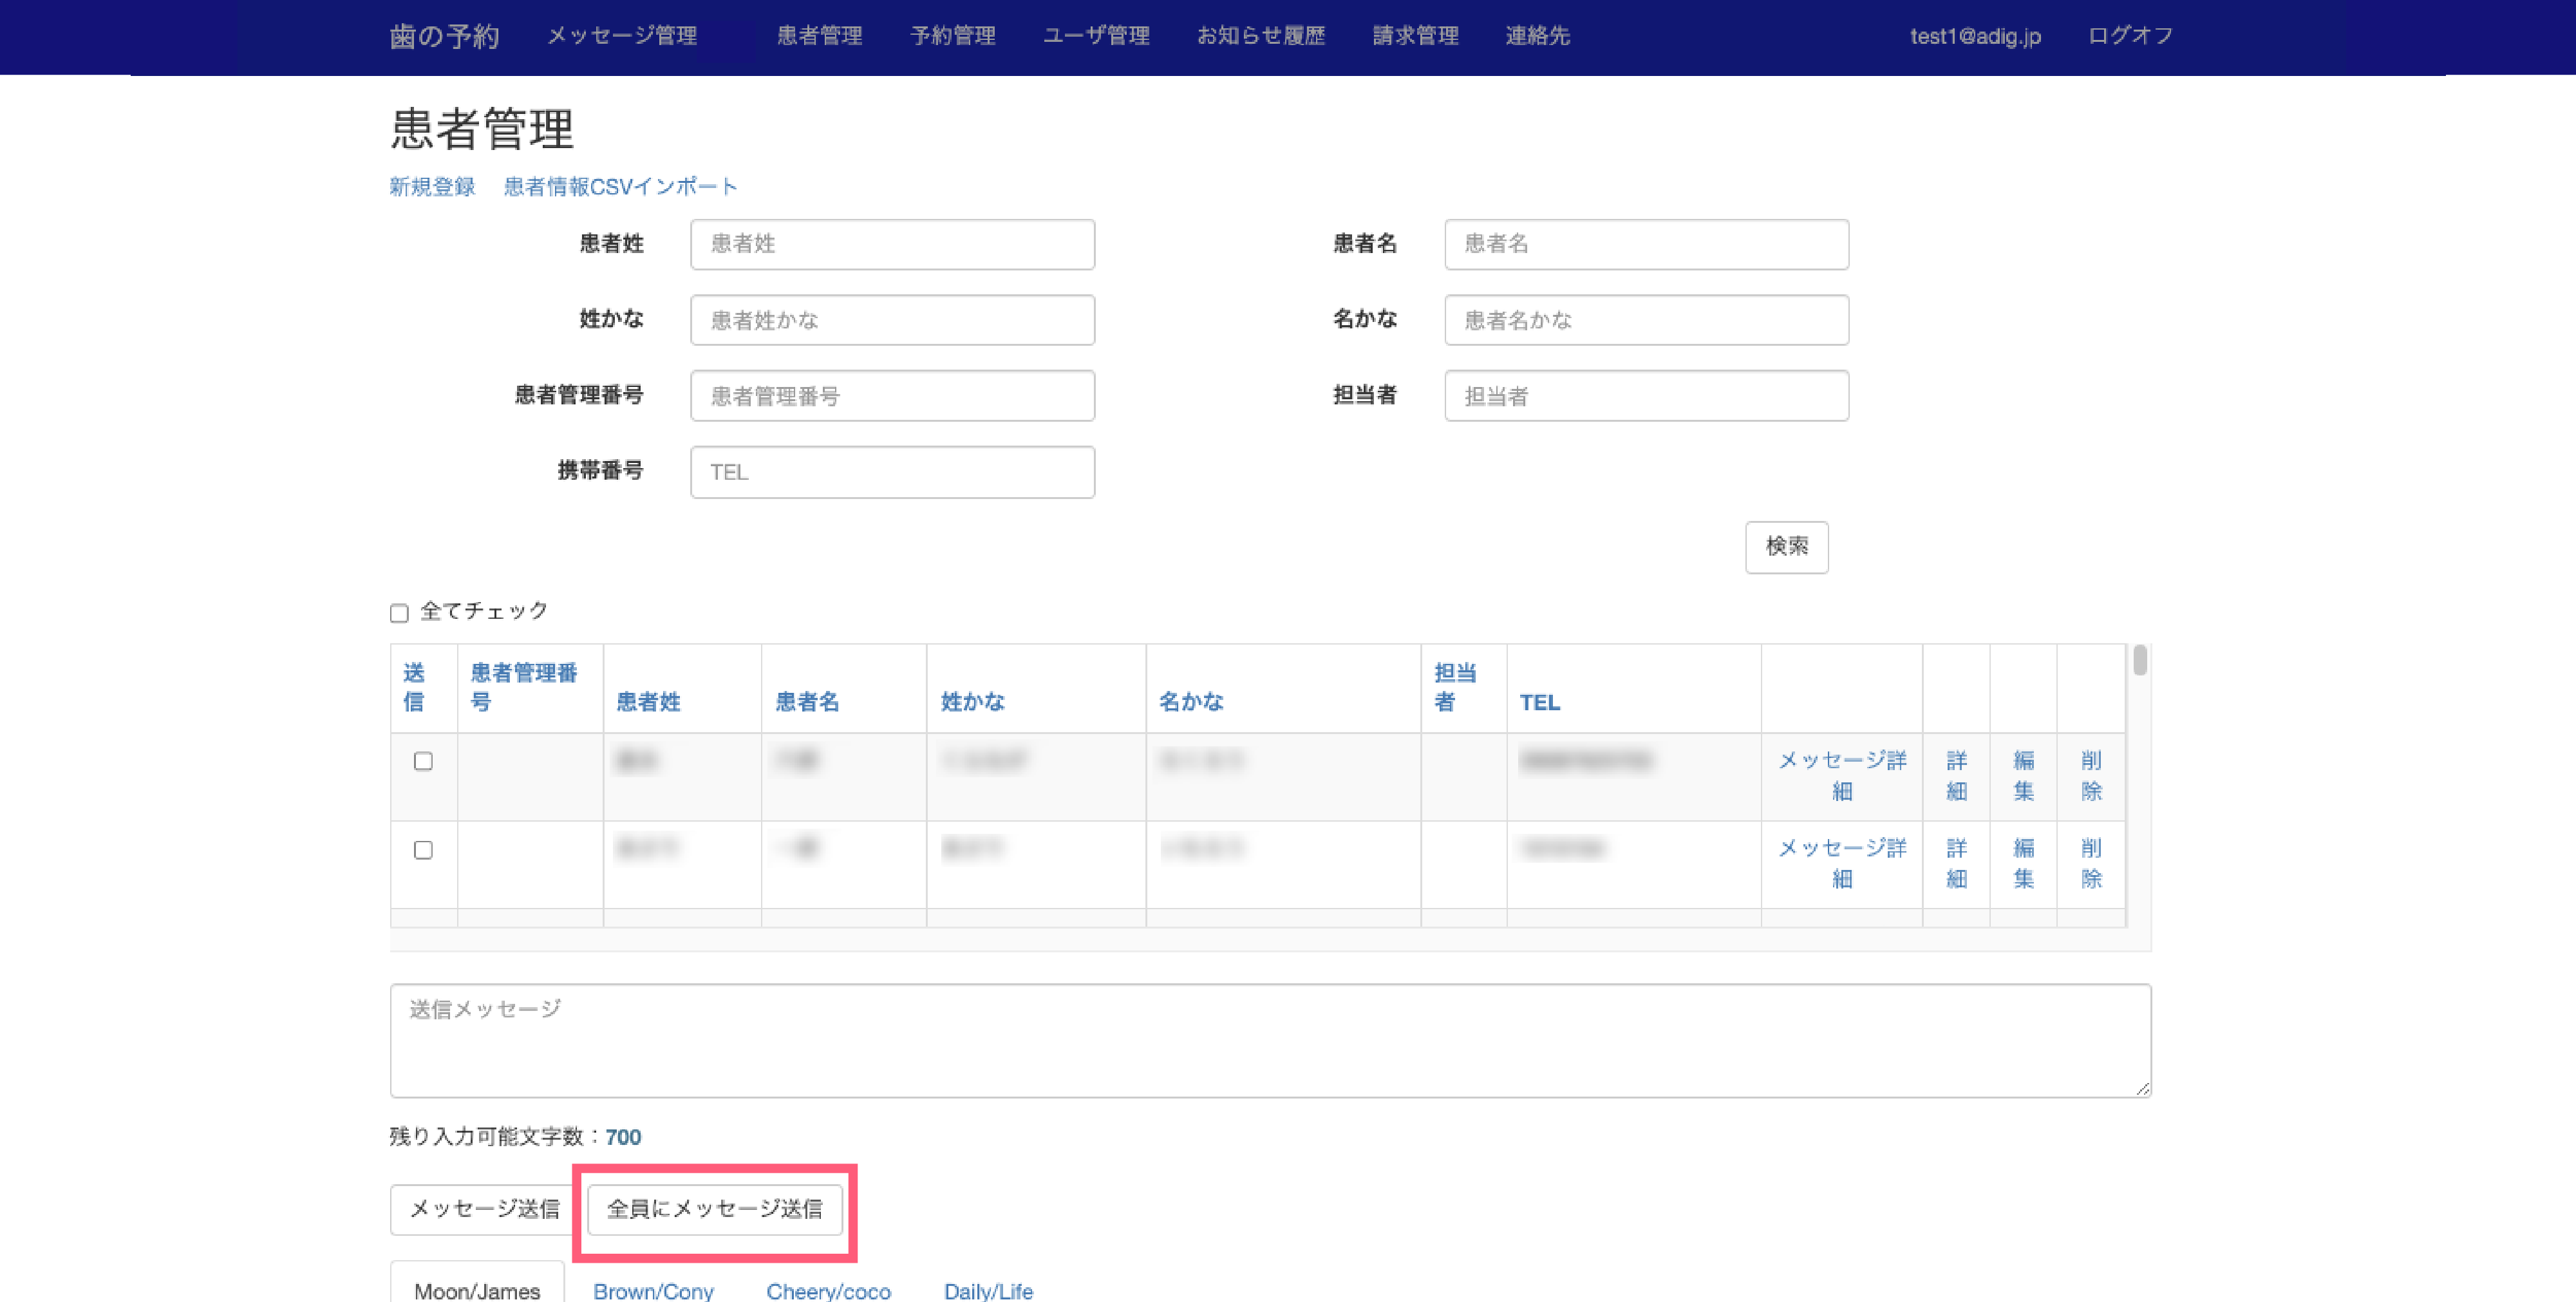Select お知らせ履歴 in navbar

click(x=1260, y=36)
